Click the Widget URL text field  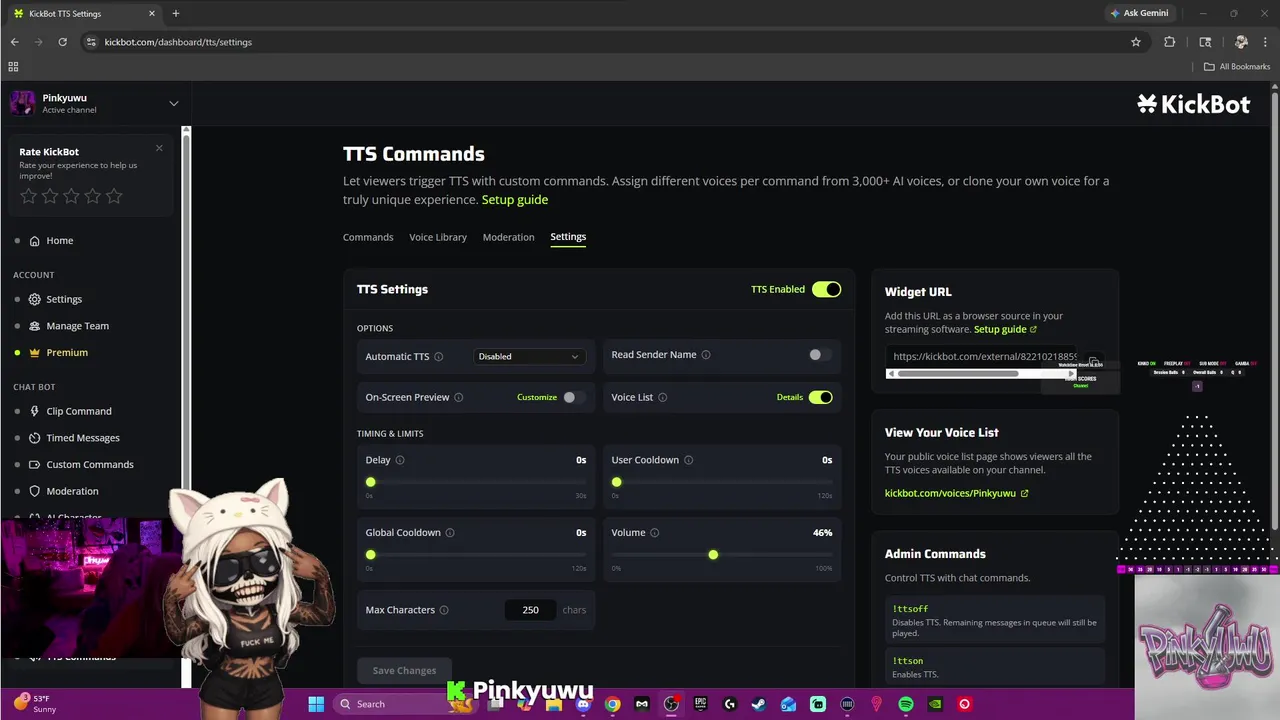coord(983,357)
